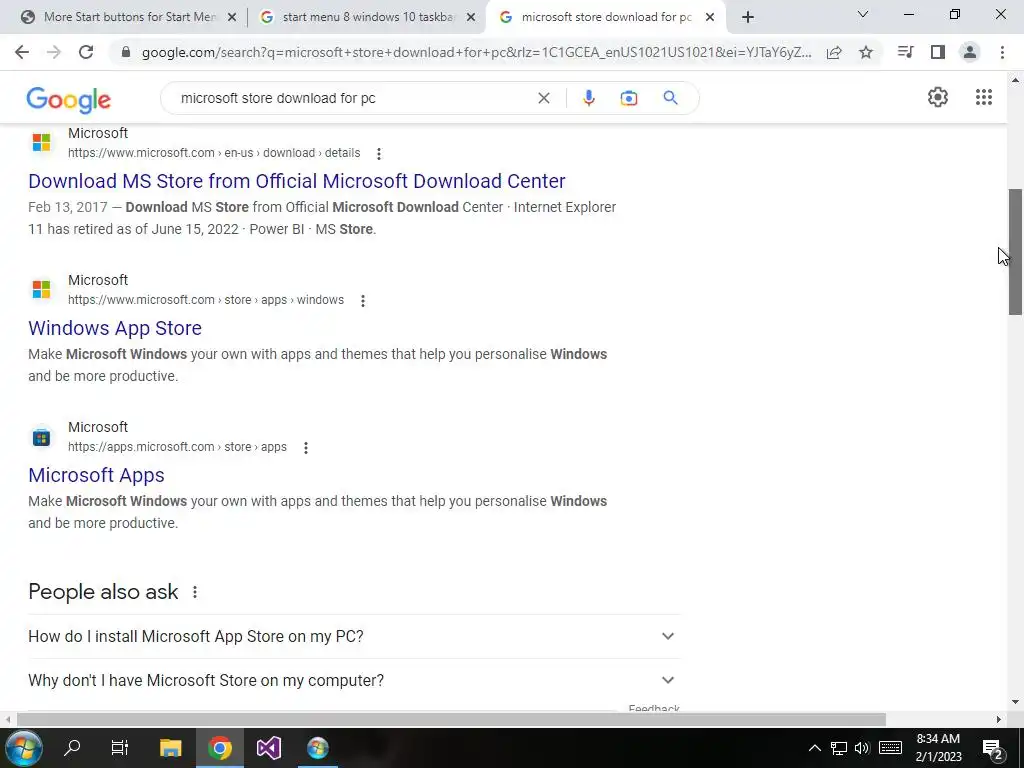Viewport: 1024px width, 768px height.
Task: Click the Google logo
Action: [x=69, y=100]
